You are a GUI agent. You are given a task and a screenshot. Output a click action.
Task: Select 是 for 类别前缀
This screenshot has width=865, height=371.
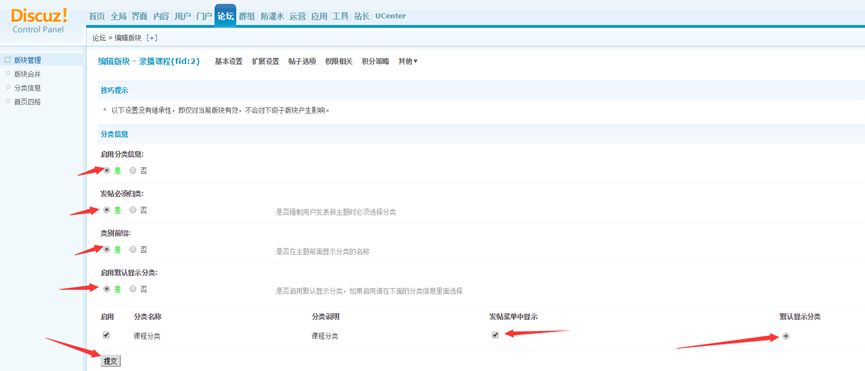(106, 249)
